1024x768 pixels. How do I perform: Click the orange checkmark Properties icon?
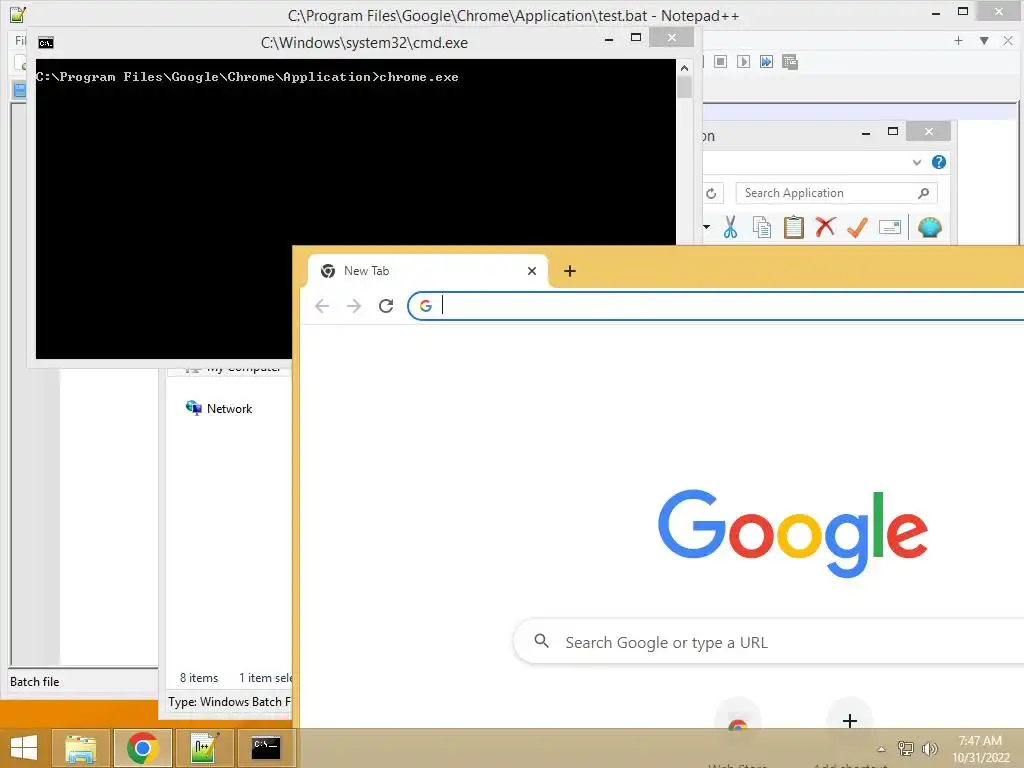click(857, 227)
